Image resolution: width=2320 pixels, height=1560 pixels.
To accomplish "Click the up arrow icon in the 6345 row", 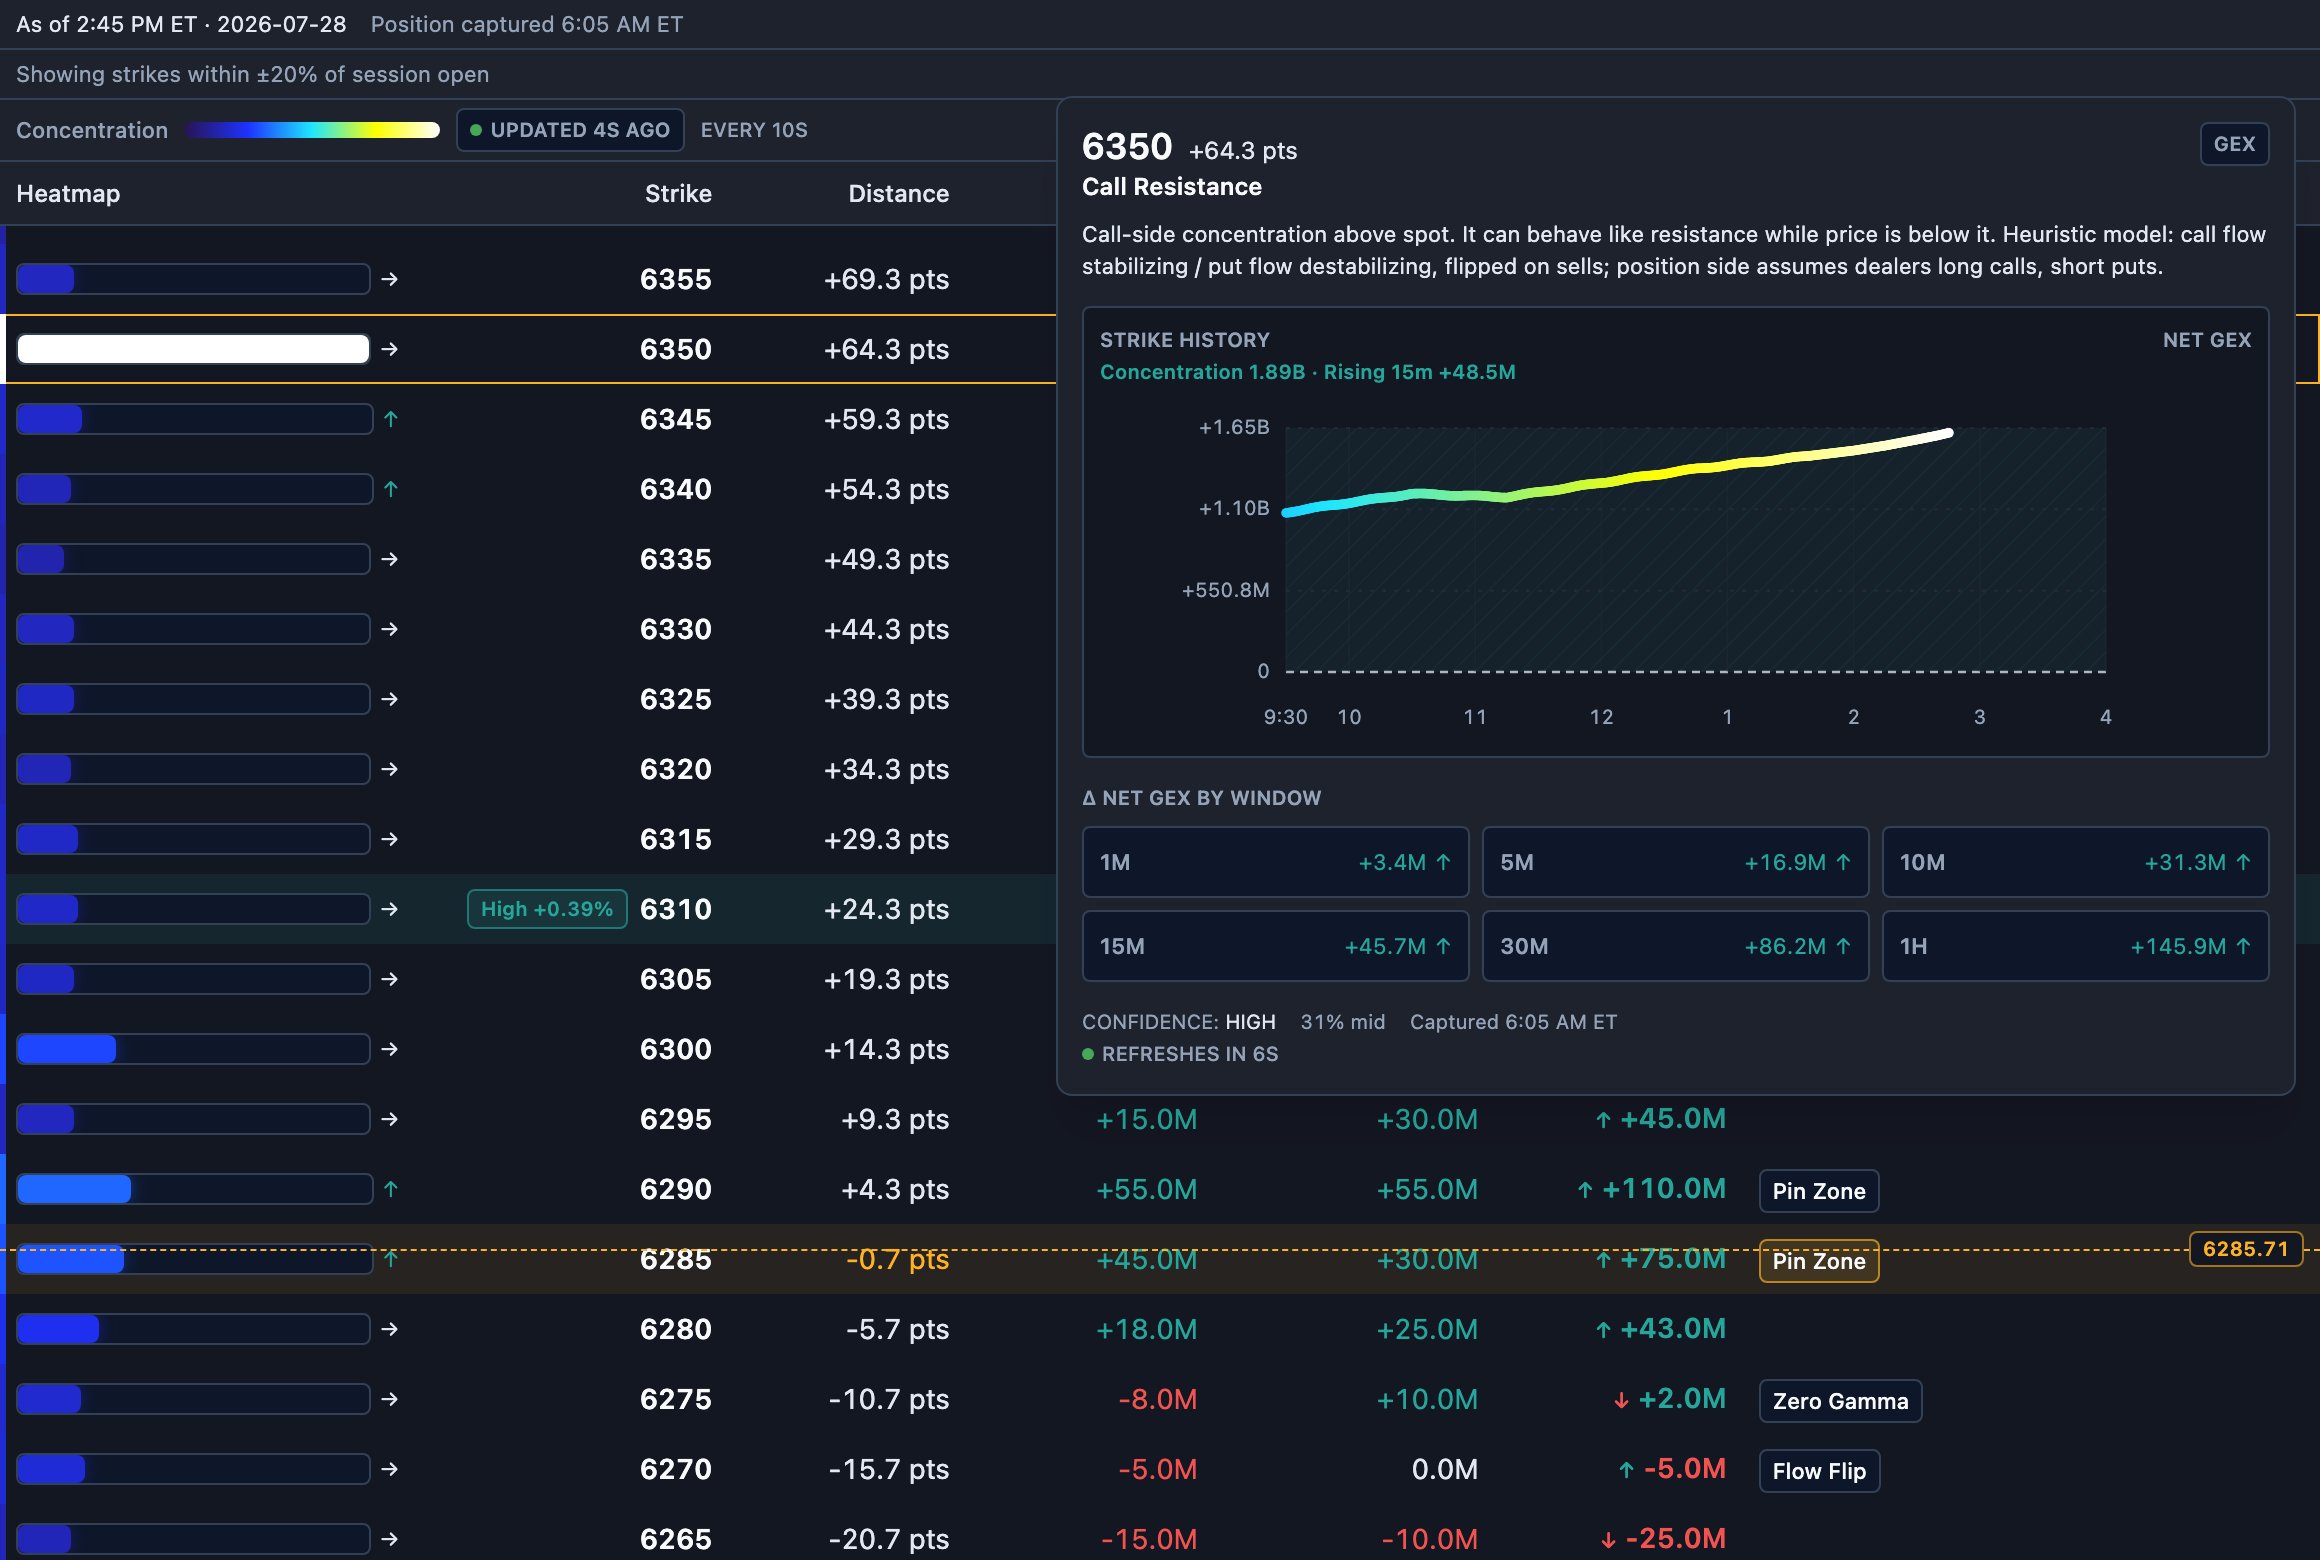I will coord(391,419).
